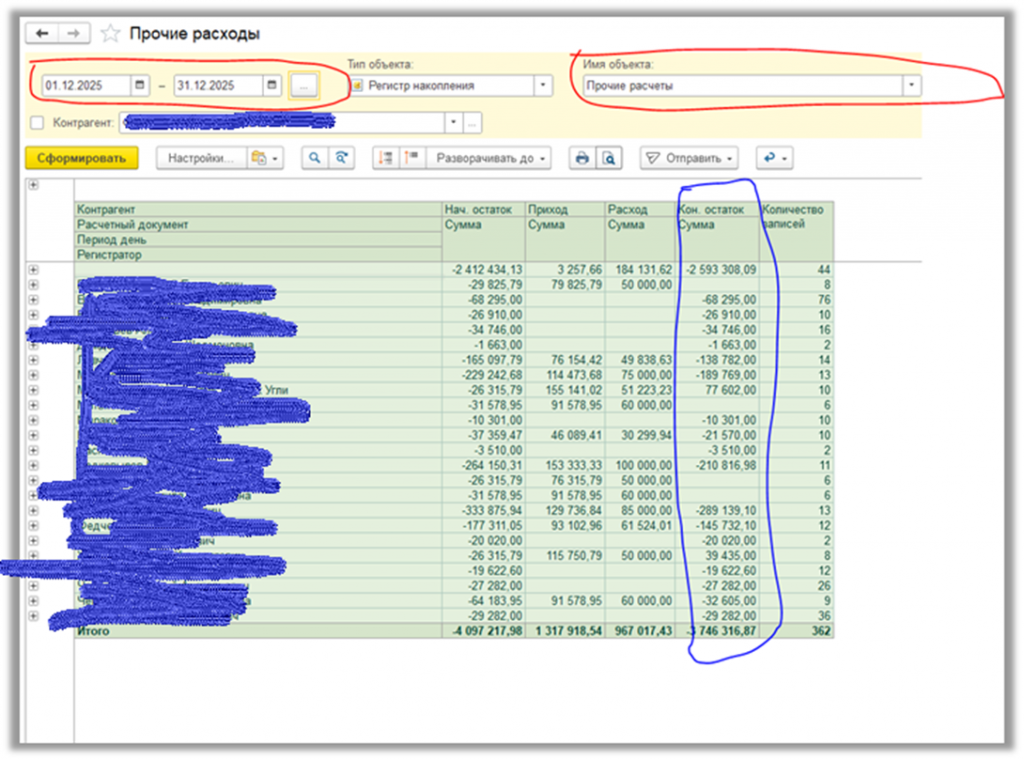Add report to favorites with star icon

(x=110, y=34)
